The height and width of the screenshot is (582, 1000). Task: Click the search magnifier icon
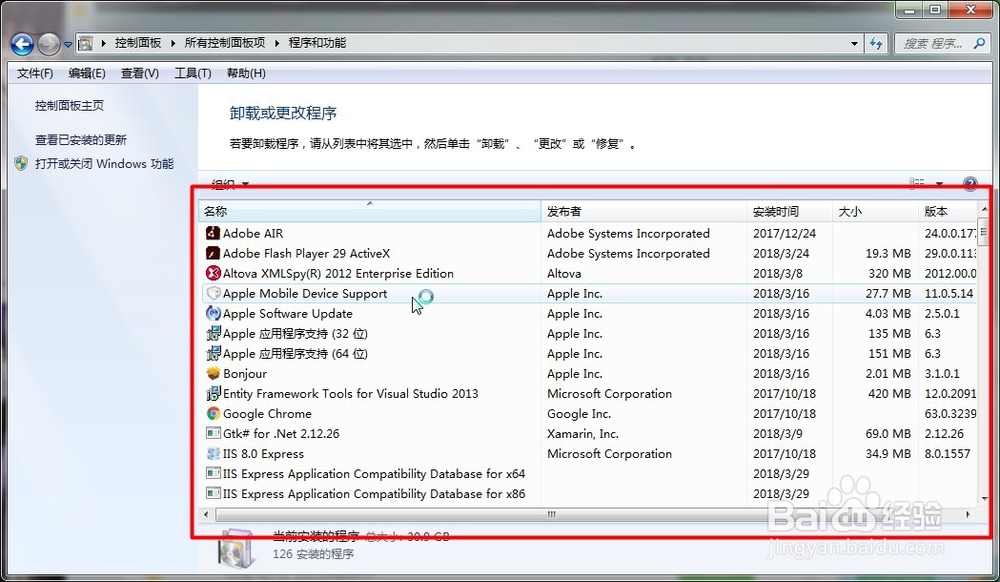(x=979, y=43)
